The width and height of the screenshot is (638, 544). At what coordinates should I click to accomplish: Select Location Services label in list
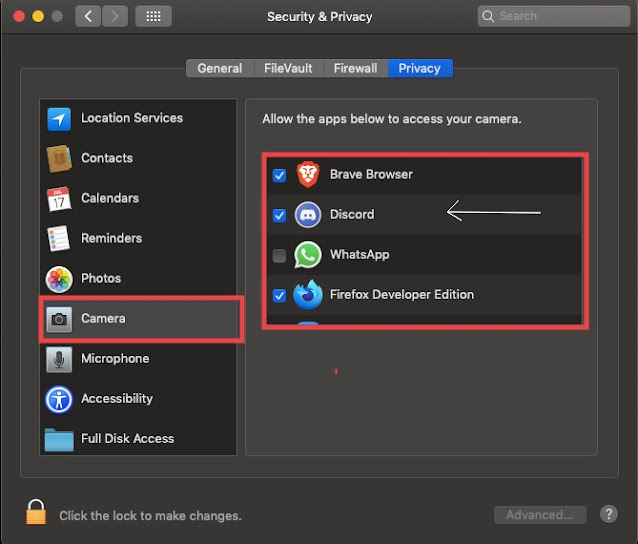click(132, 118)
